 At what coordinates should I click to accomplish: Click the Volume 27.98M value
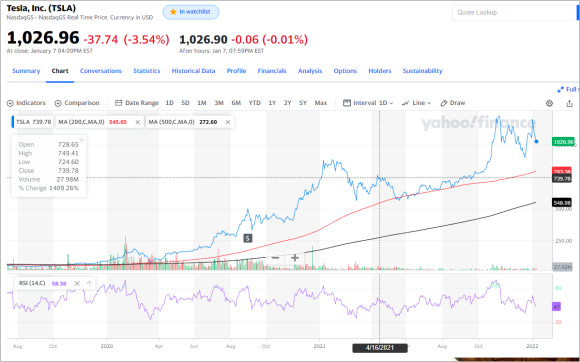[68, 179]
